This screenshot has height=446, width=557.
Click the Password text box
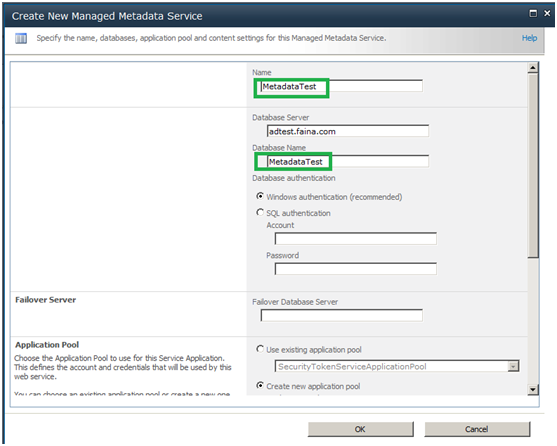point(356,269)
